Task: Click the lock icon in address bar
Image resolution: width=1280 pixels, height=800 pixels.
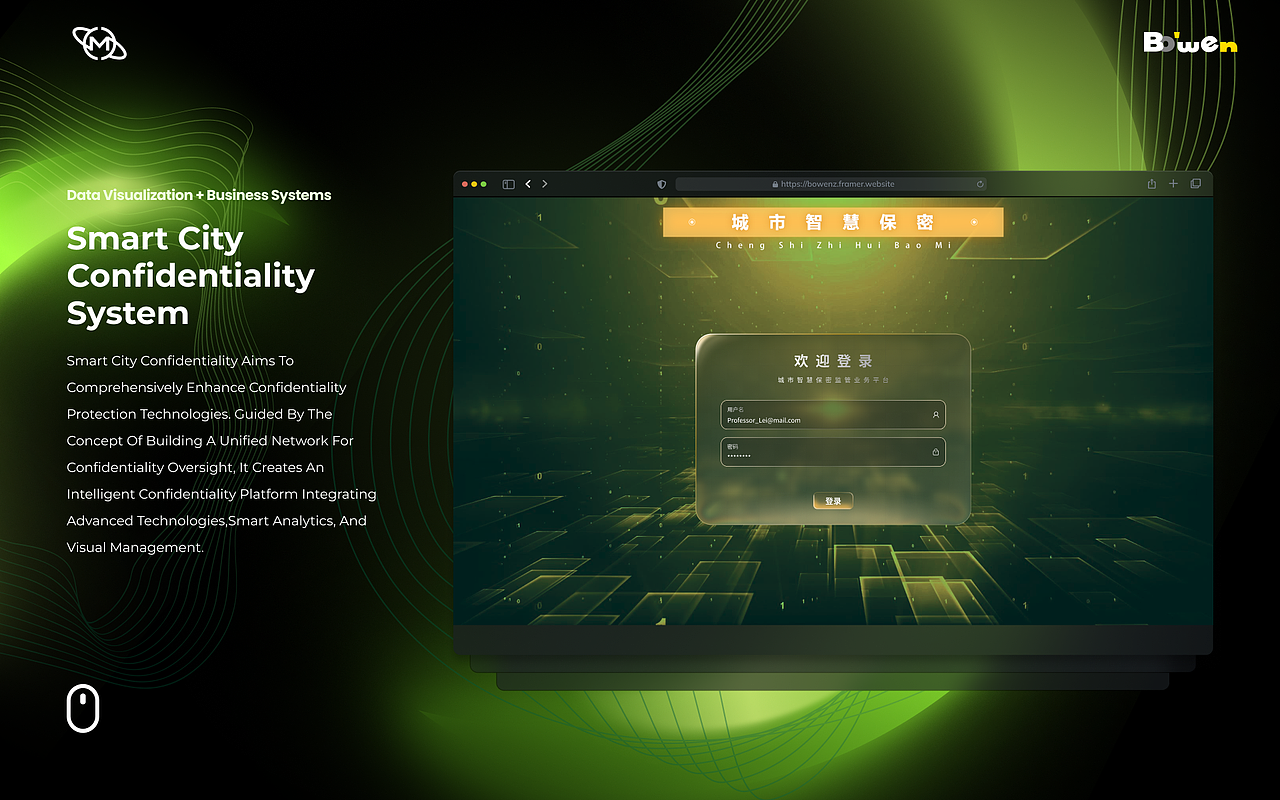Action: coord(775,184)
